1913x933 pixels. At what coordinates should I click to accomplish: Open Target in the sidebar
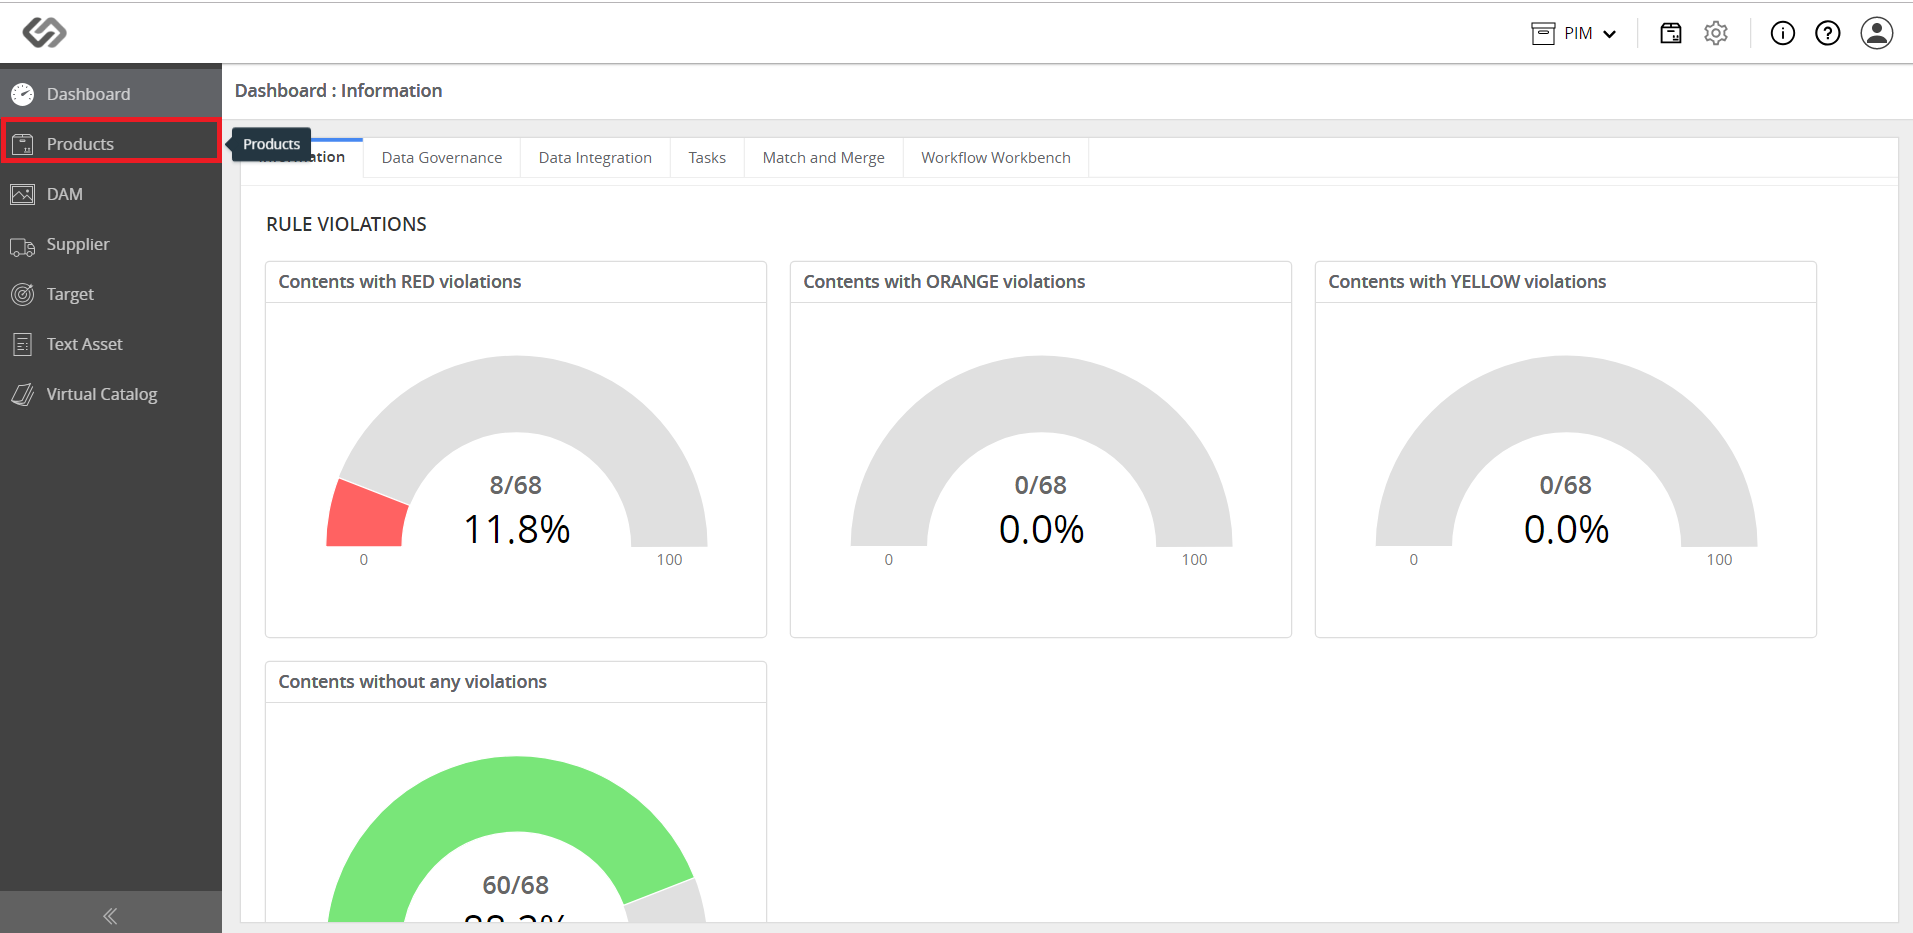click(x=111, y=294)
